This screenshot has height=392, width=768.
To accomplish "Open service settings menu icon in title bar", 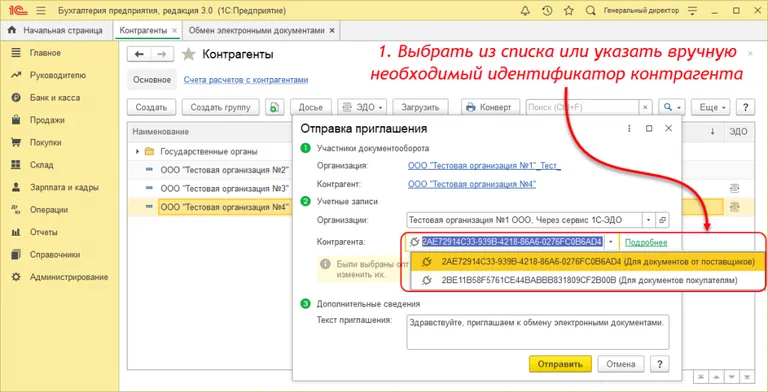I will click(692, 10).
